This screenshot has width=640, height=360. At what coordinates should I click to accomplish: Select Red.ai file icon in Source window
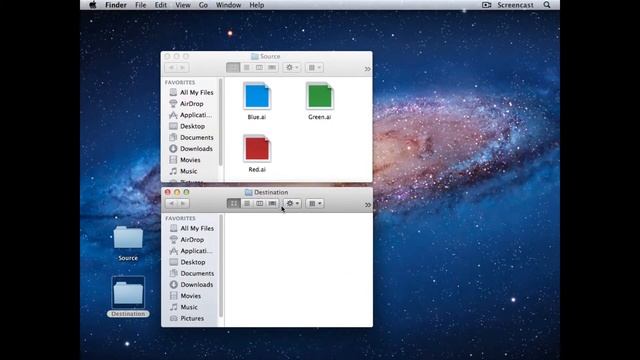pos(257,149)
